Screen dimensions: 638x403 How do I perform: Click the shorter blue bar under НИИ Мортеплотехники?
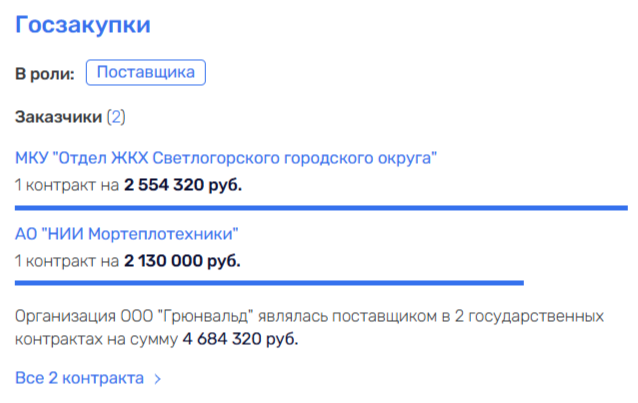[x=269, y=283]
